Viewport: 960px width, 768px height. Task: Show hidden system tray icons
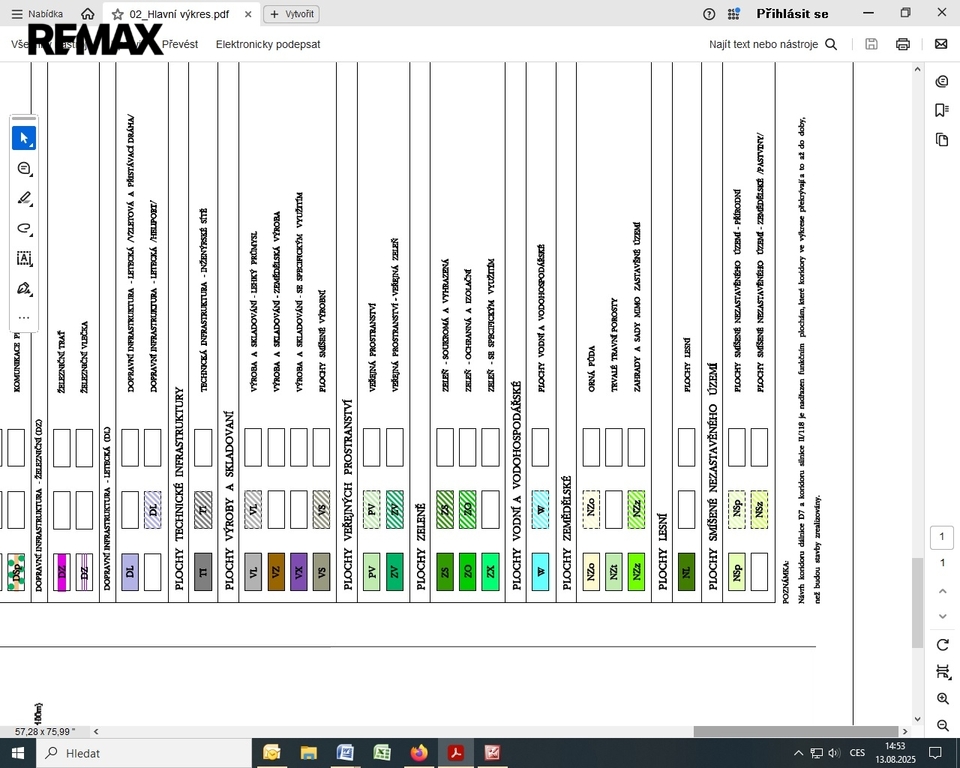[x=798, y=753]
